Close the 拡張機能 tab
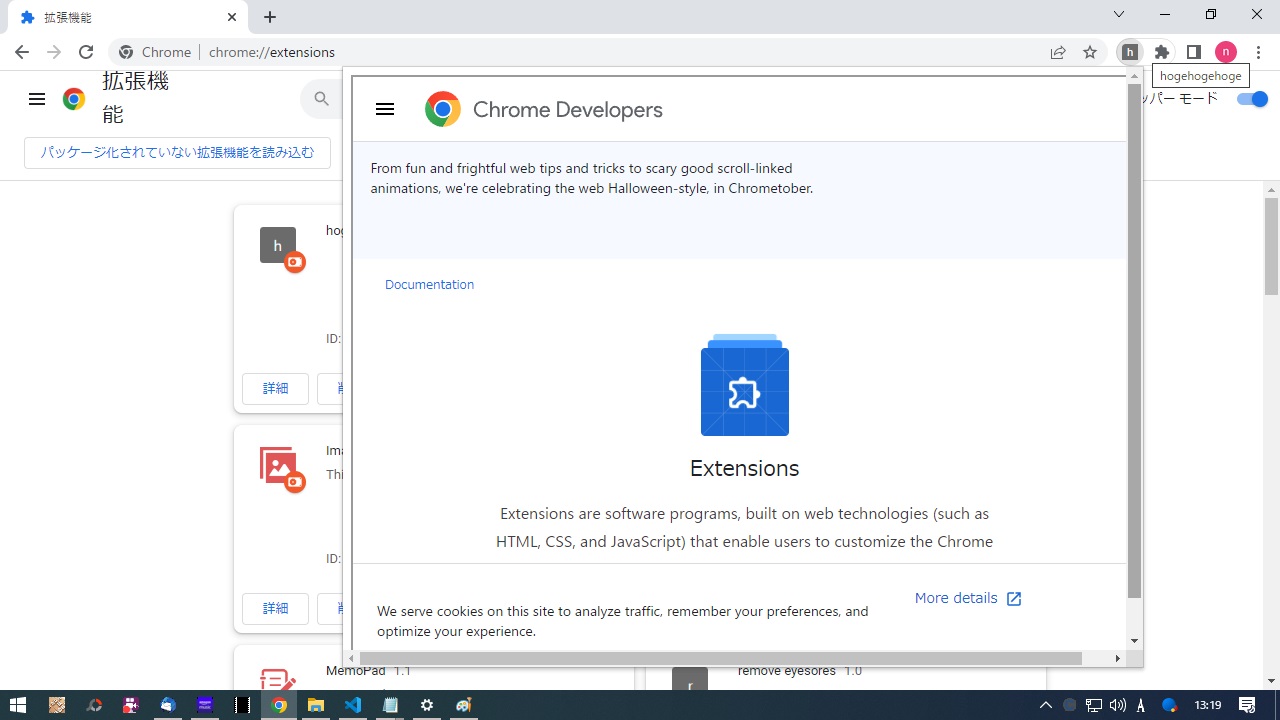 (232, 17)
